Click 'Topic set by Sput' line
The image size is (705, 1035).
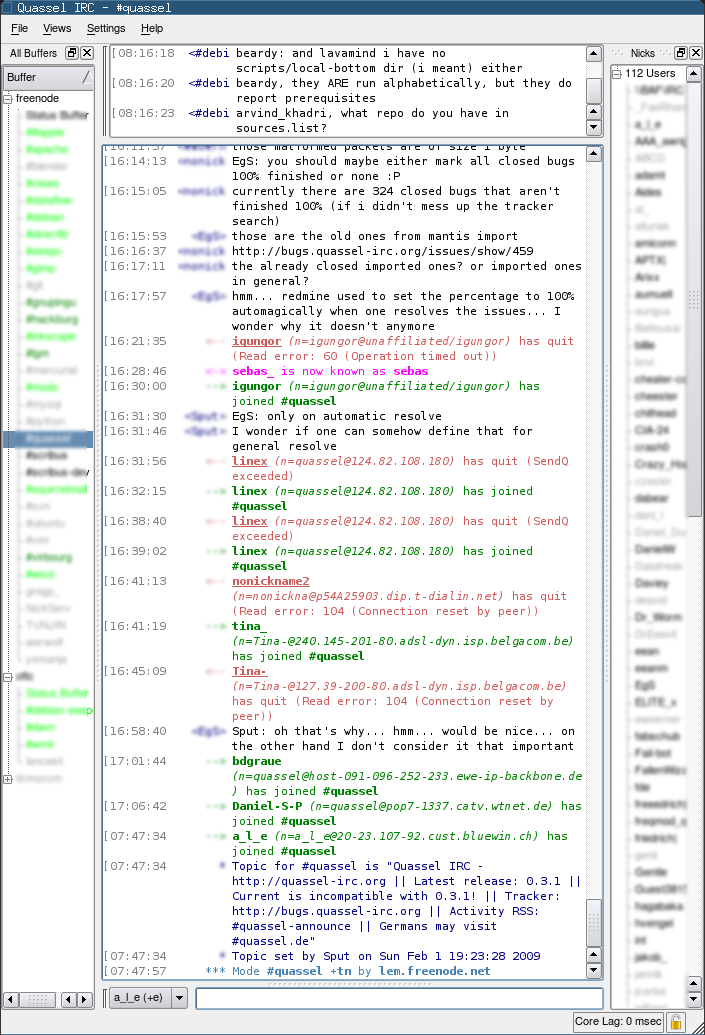[x=386, y=956]
